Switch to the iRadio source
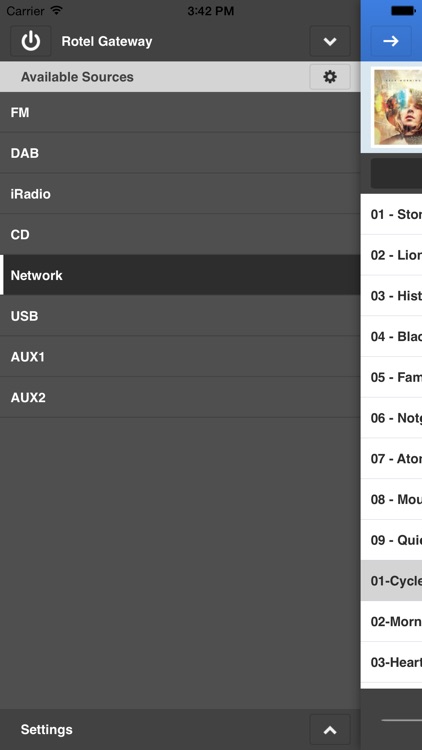422x750 pixels. 180,194
